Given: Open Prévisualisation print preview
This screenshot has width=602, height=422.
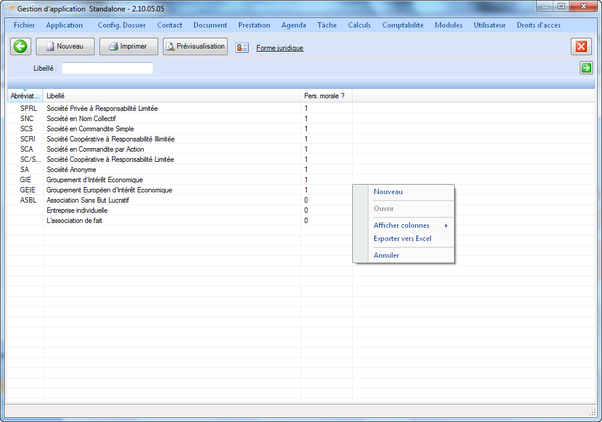Looking at the screenshot, I should click(195, 46).
